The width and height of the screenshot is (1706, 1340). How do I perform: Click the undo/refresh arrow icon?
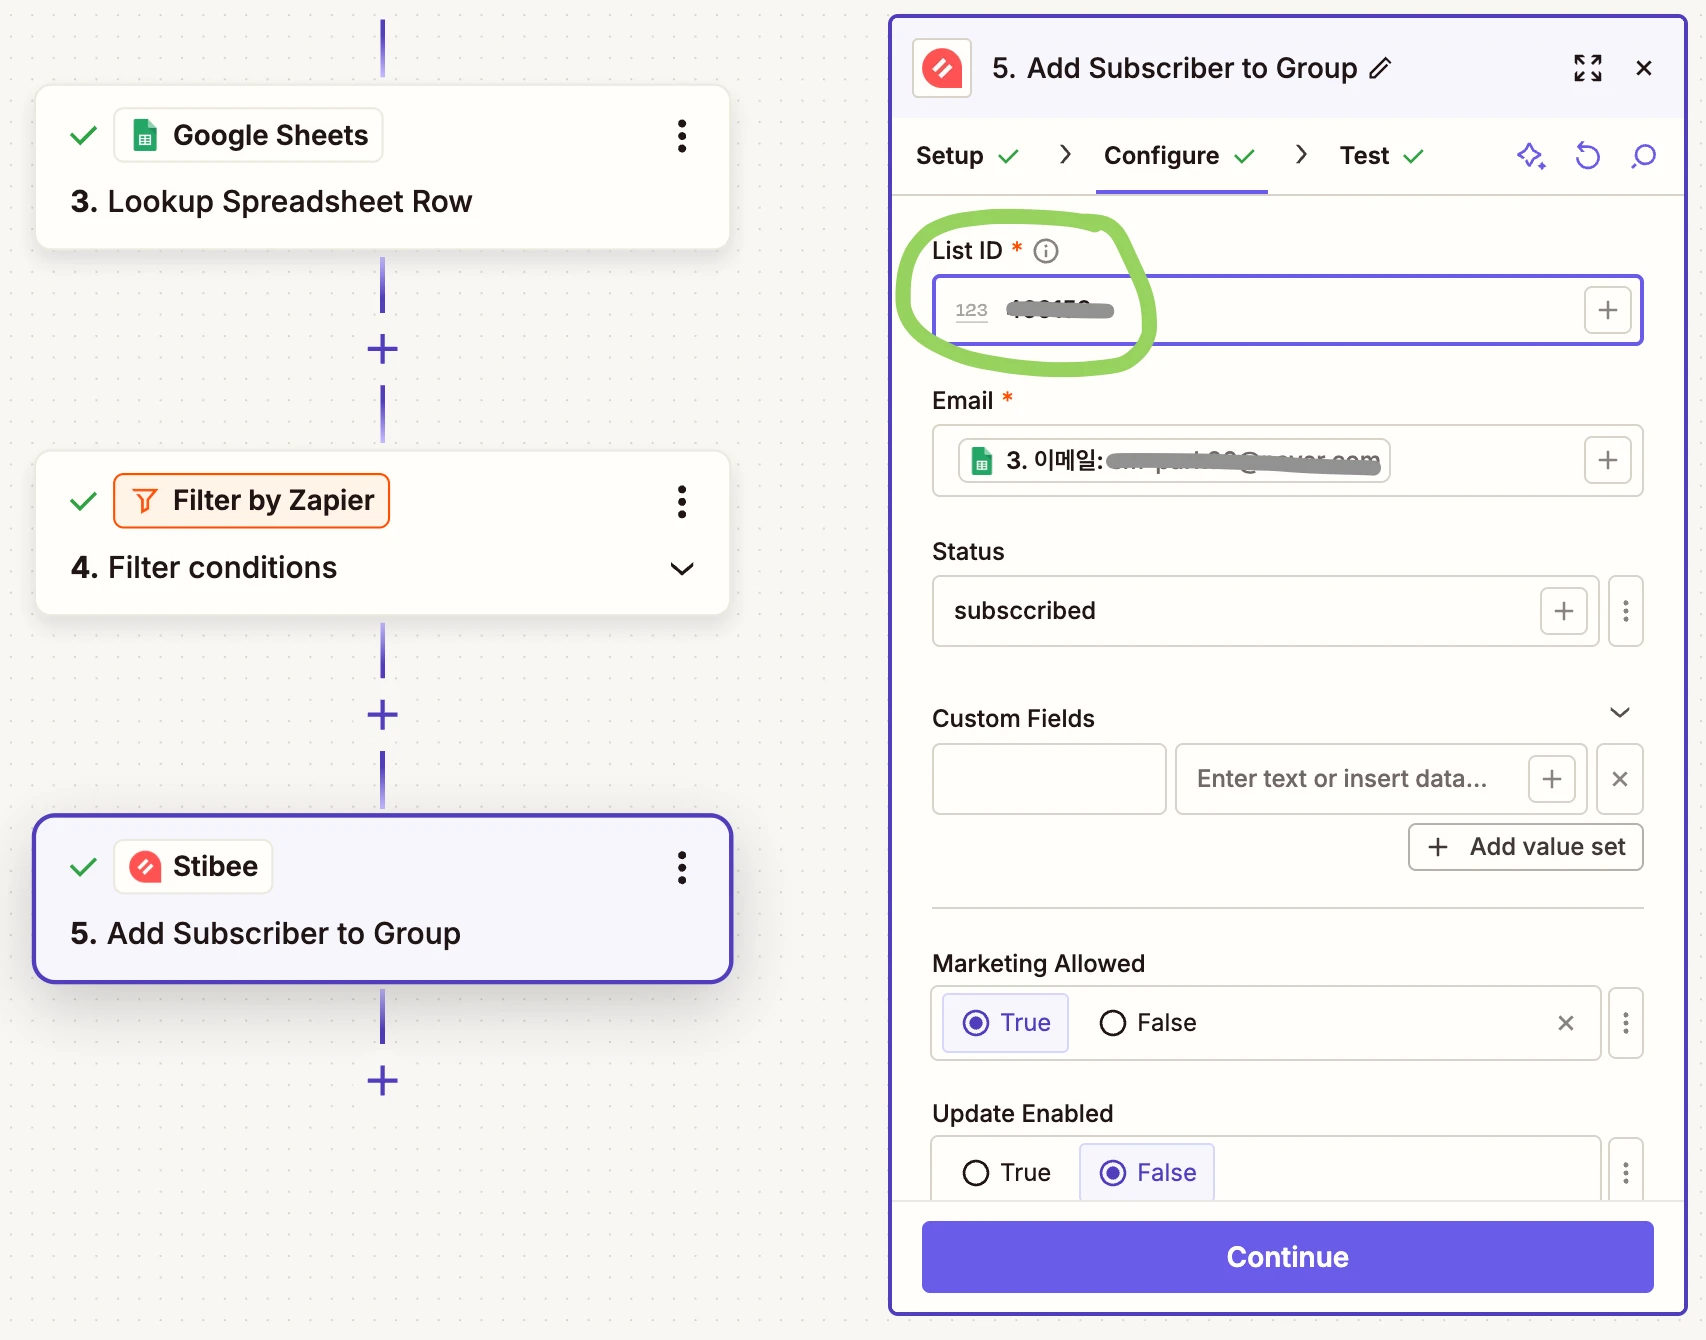pos(1587,156)
